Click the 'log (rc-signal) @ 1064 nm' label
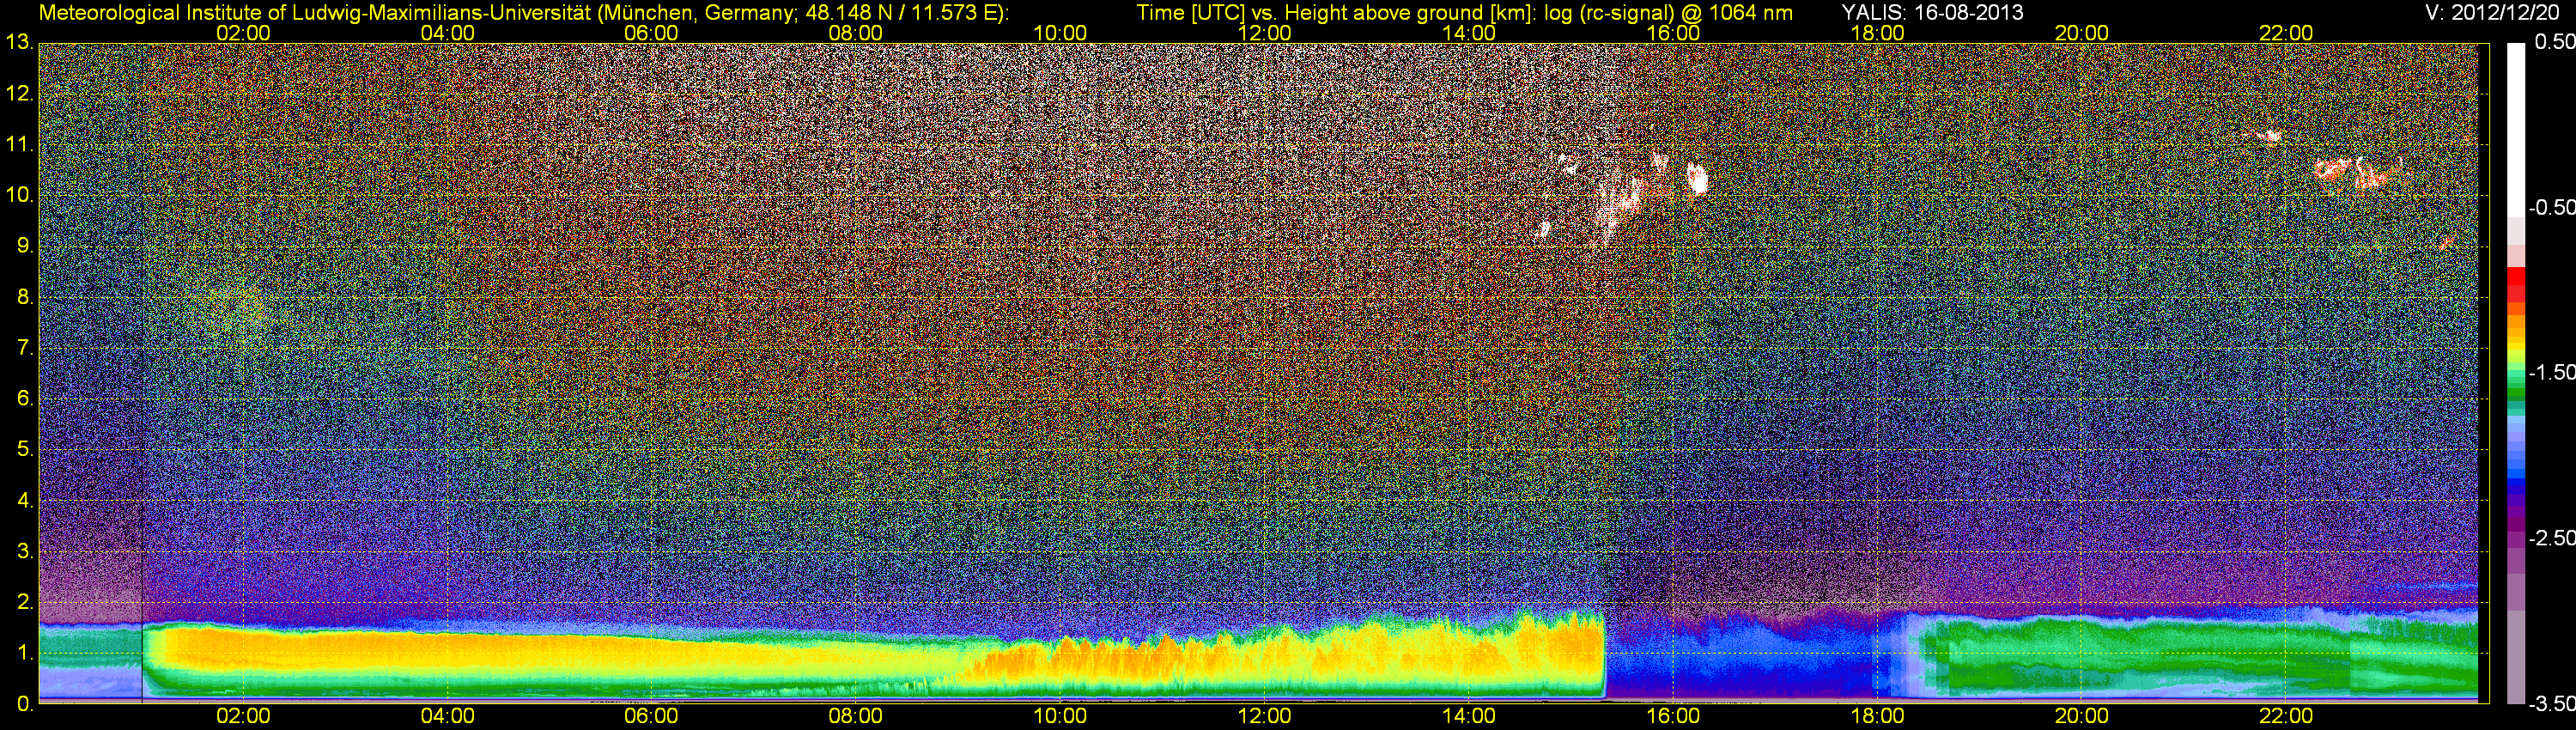 (1653, 12)
